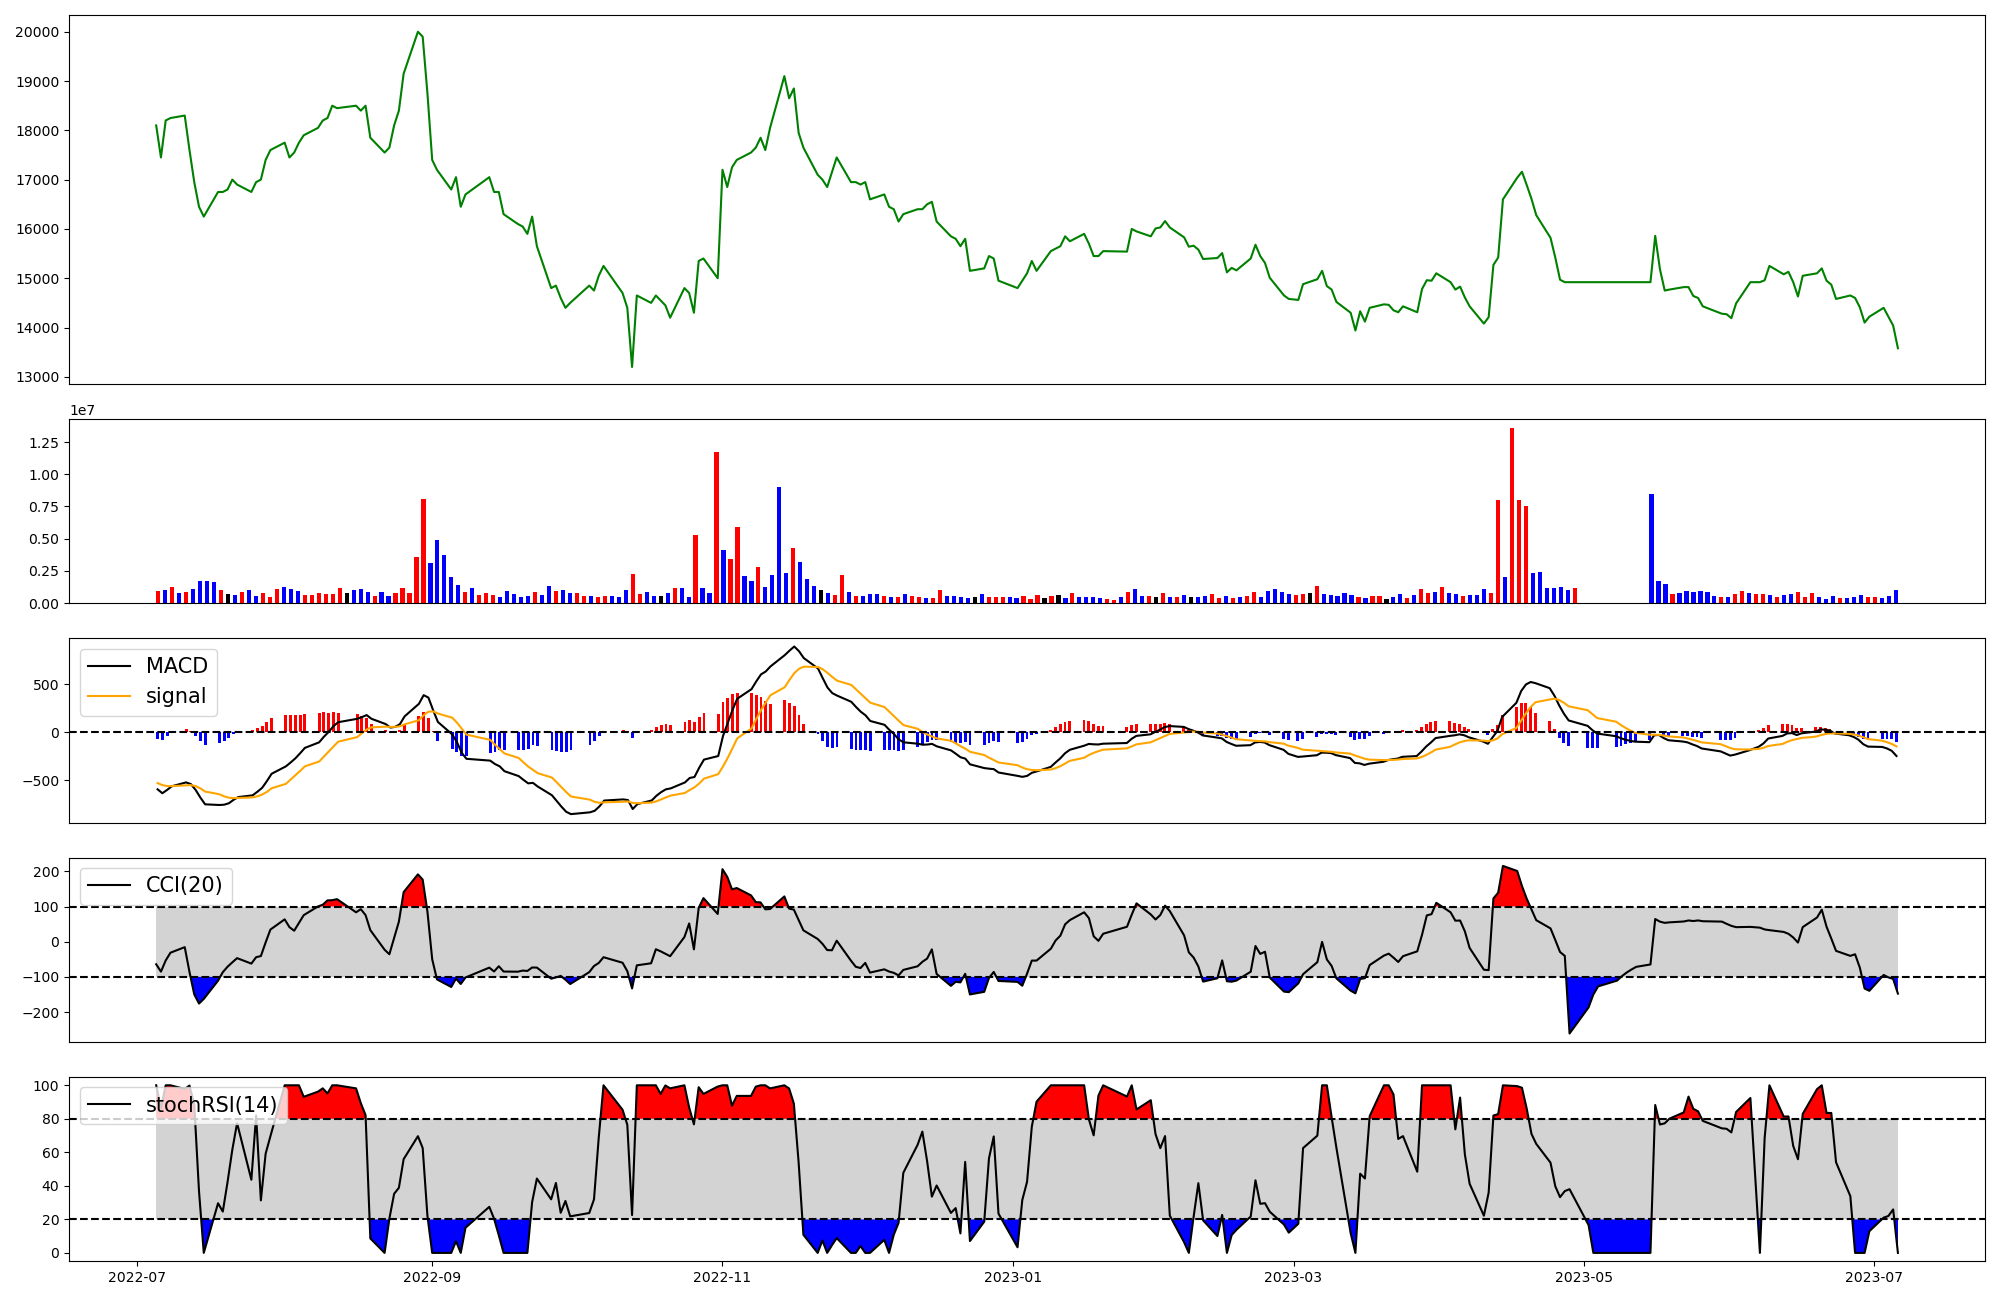Click the 80 tick on the stochRSI axis
Viewport: 2000px width, 1300px height.
coord(51,1119)
